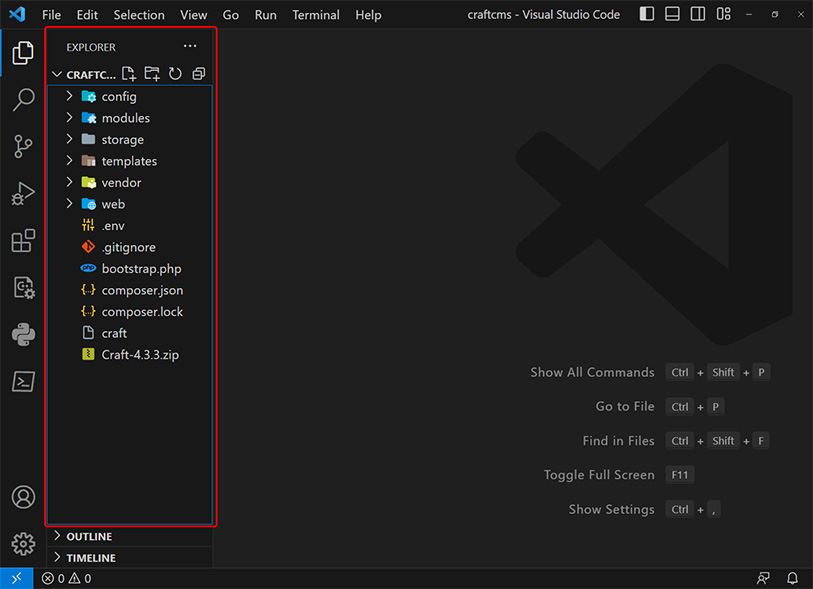Open the notifications bell
The image size is (813, 589).
click(x=792, y=578)
